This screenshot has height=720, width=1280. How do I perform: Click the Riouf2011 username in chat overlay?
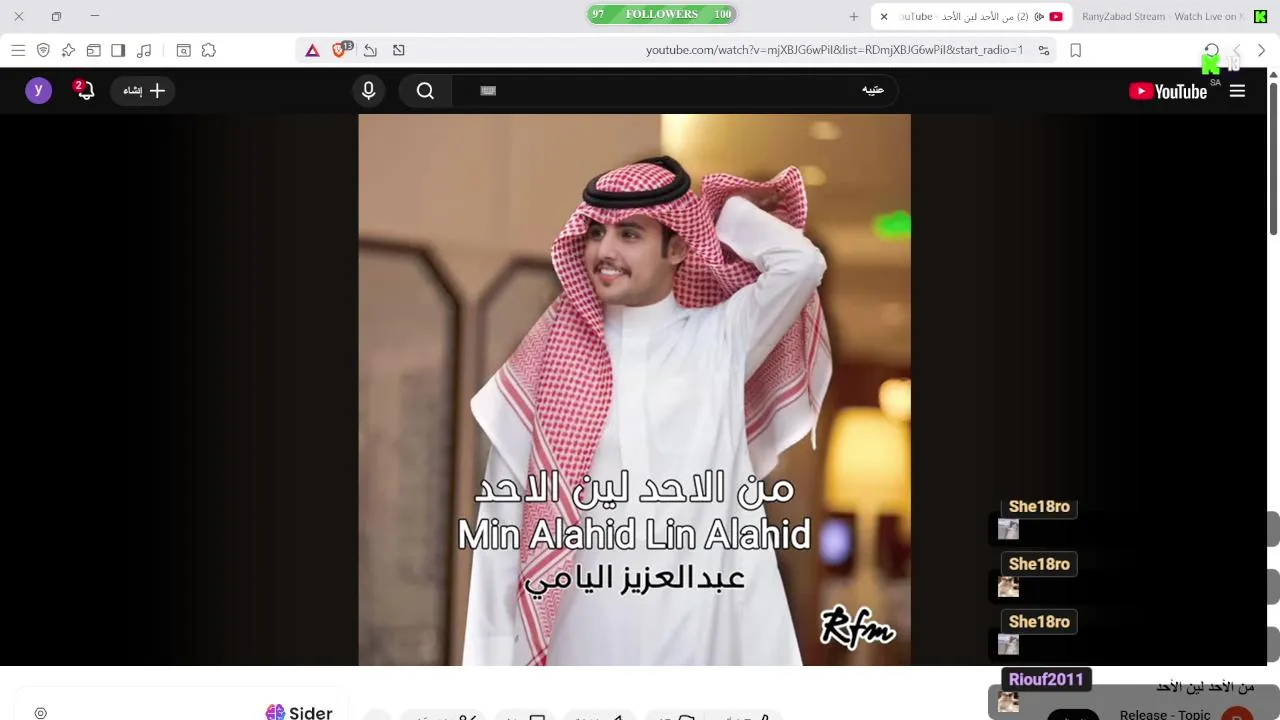pyautogui.click(x=1046, y=679)
